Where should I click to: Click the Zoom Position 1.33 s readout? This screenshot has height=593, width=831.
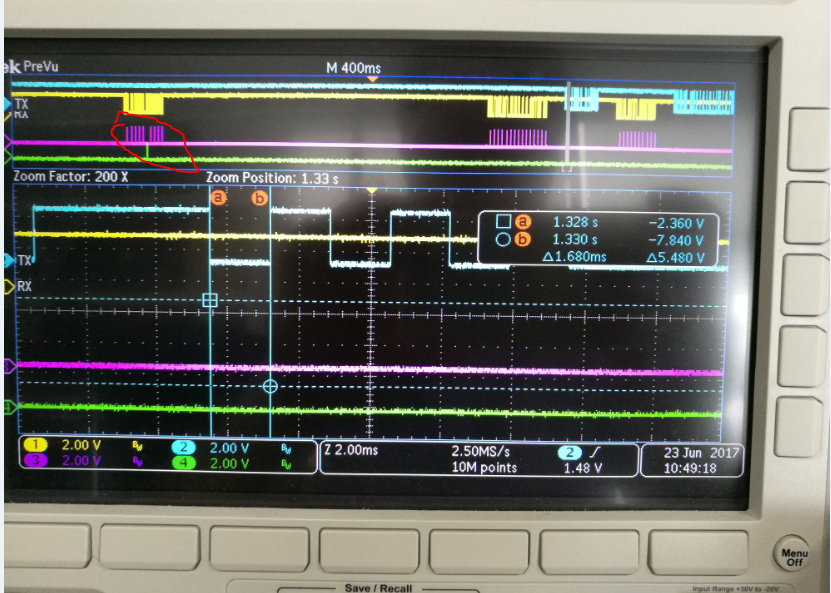click(272, 179)
